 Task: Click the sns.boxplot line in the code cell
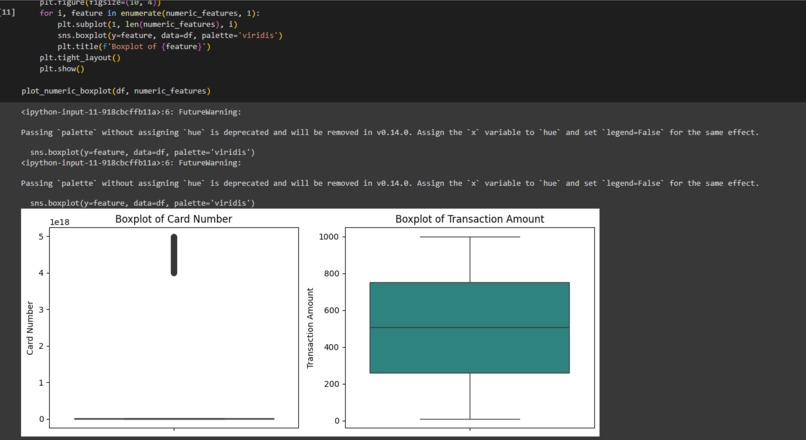click(x=170, y=35)
